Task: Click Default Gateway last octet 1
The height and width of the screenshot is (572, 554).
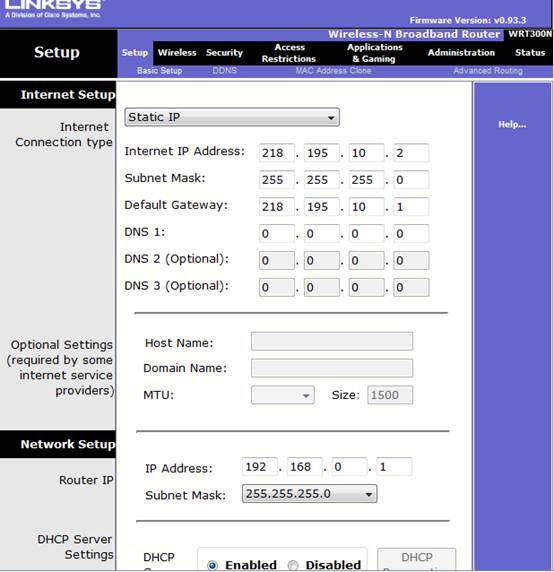Action: point(411,207)
